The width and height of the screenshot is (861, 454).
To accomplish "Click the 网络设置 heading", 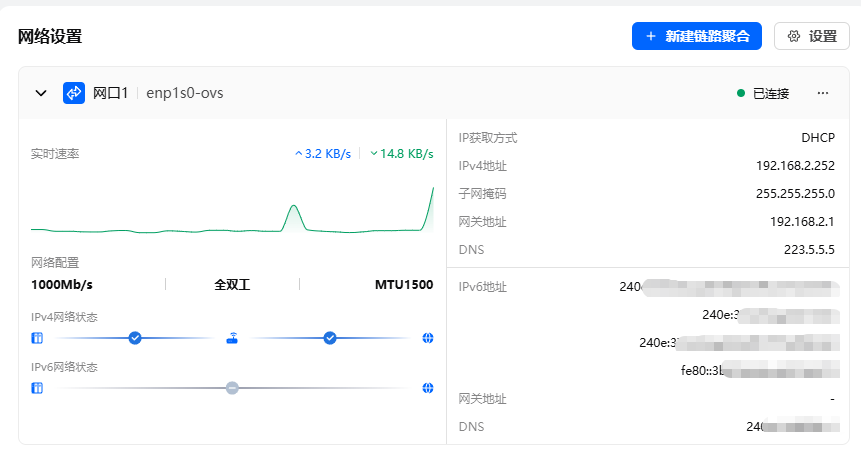I will tap(50, 36).
